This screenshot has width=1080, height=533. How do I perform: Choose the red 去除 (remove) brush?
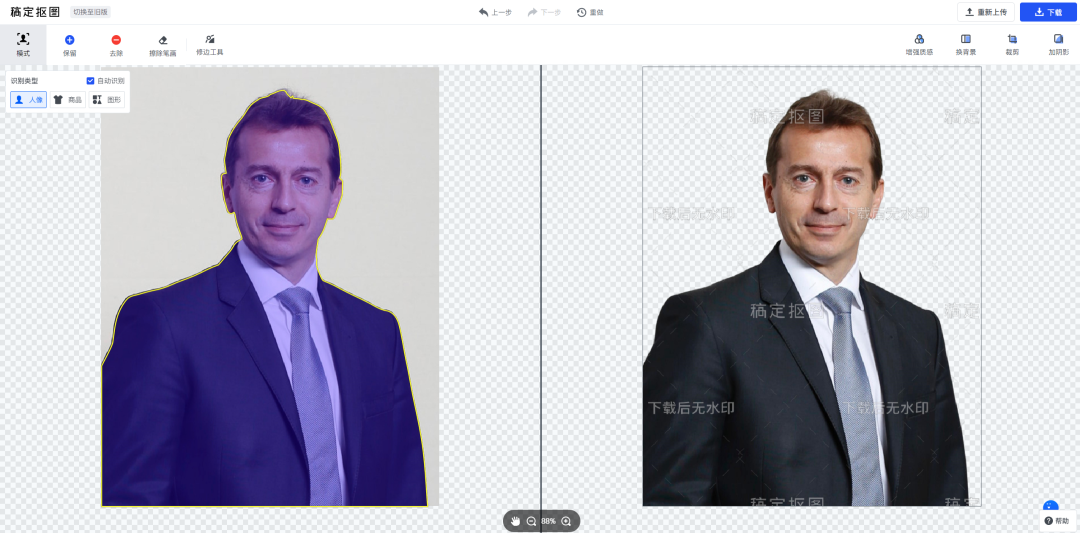click(x=116, y=45)
